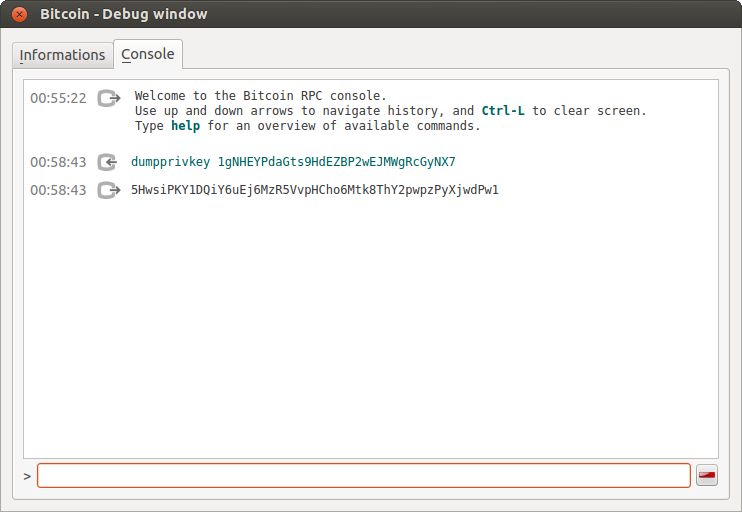The height and width of the screenshot is (512, 742).
Task: Click "Welcome to the Bitcoin RPC console." line
Action: (260, 96)
